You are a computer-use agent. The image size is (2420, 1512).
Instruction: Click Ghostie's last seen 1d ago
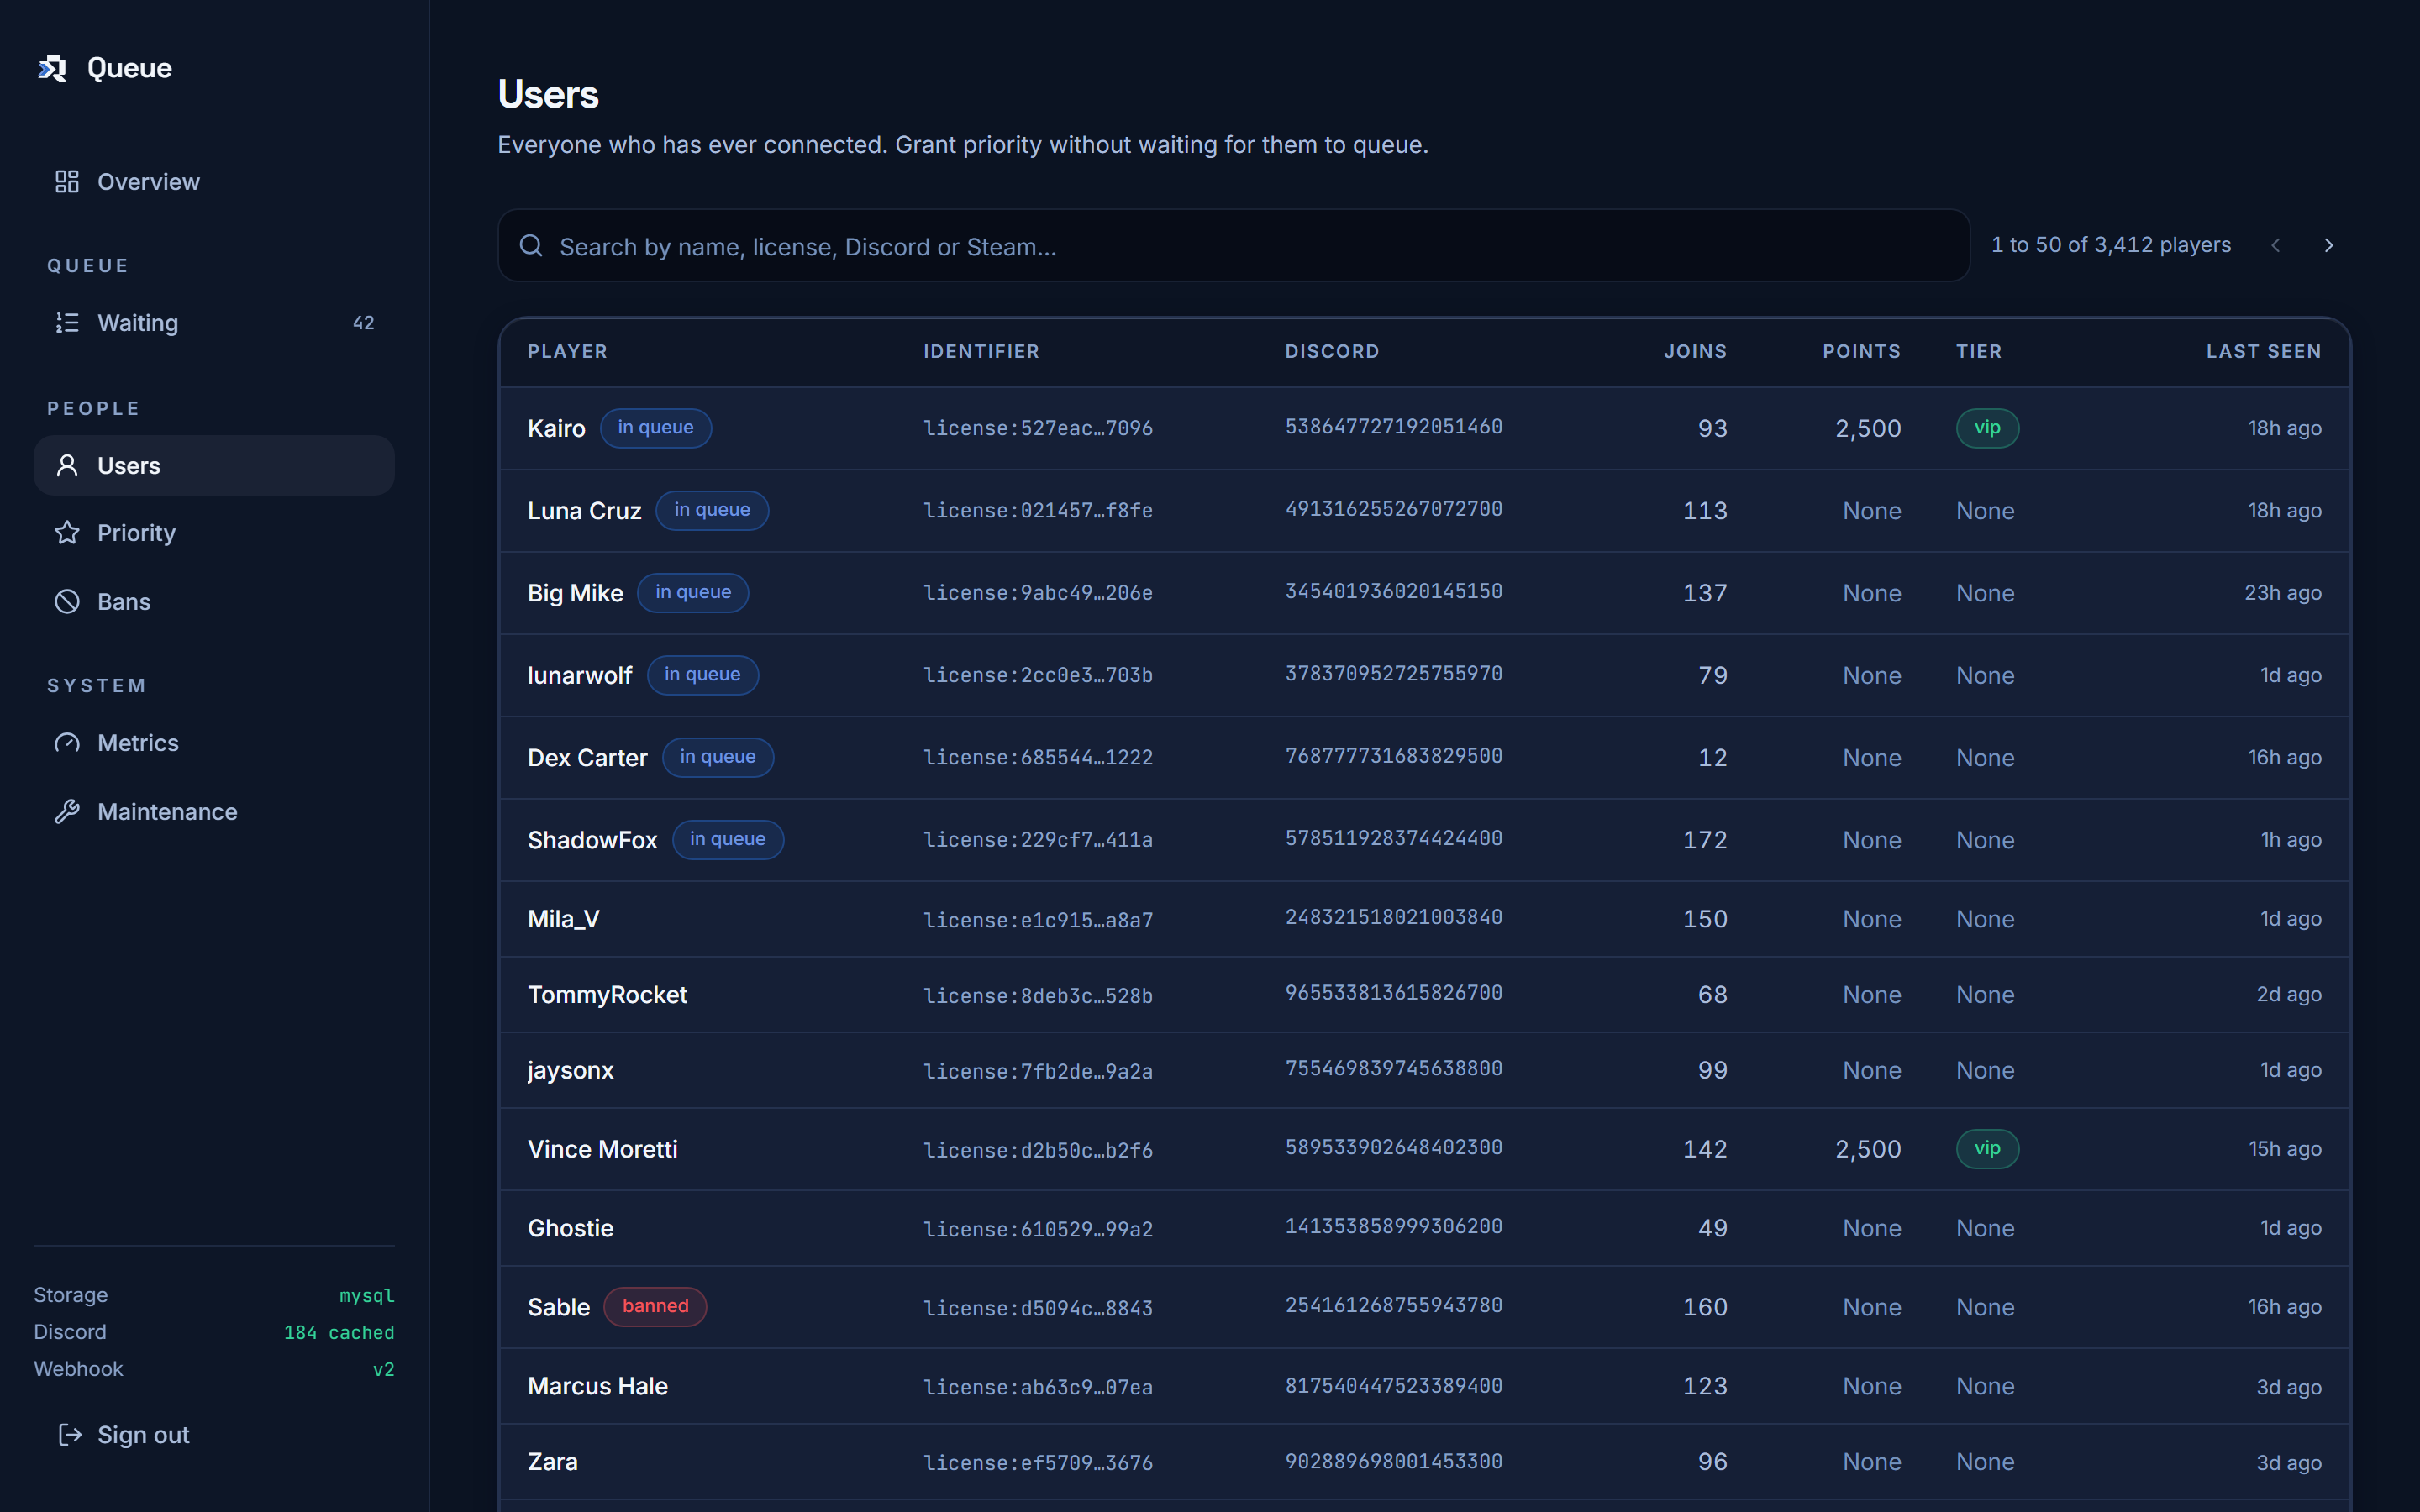tap(2291, 1228)
